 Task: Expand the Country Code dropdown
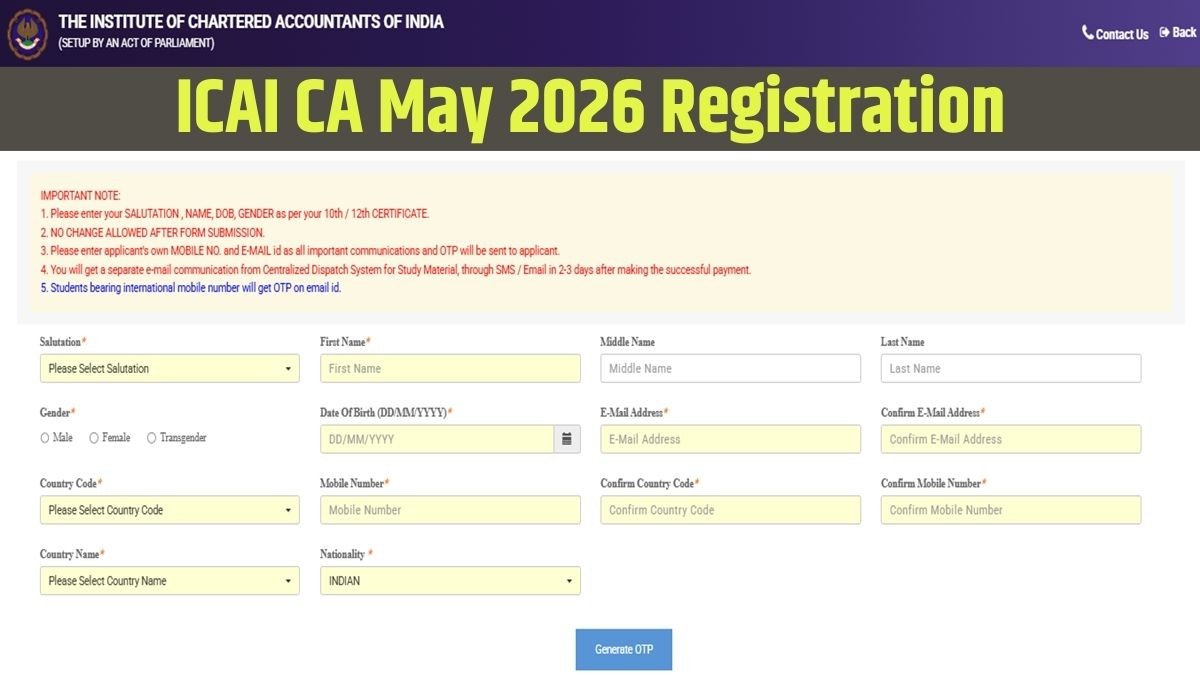click(169, 510)
